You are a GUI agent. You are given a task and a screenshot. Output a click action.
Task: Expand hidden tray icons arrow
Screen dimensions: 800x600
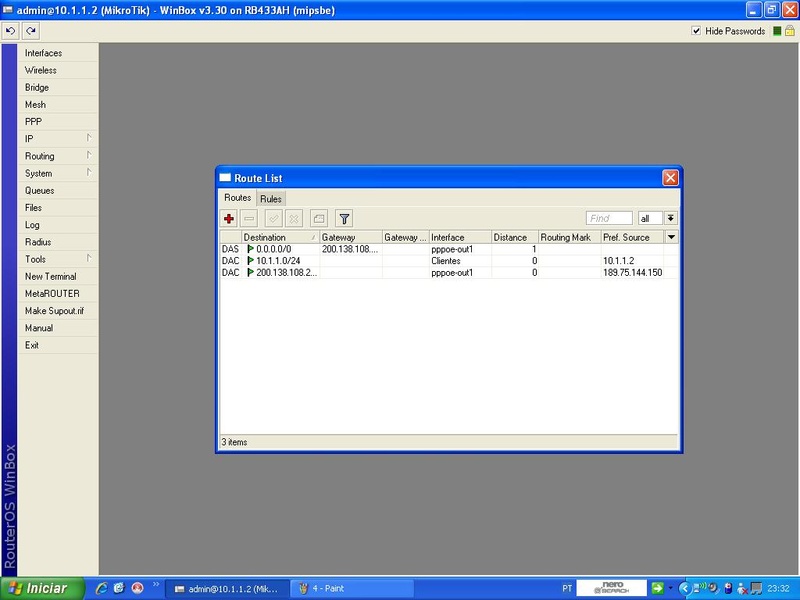(684, 588)
